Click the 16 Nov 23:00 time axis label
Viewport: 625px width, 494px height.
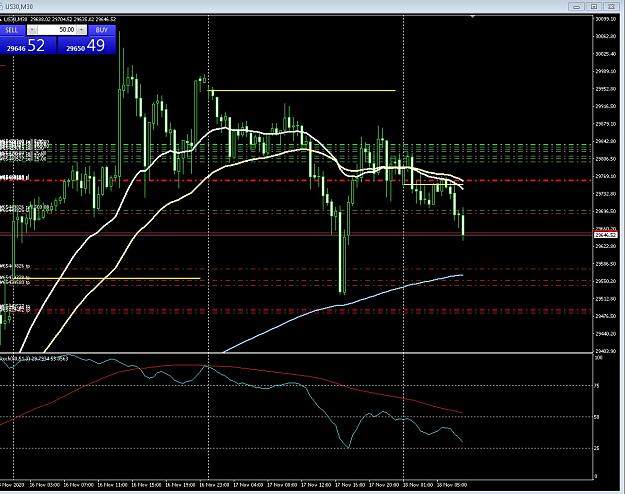[214, 485]
